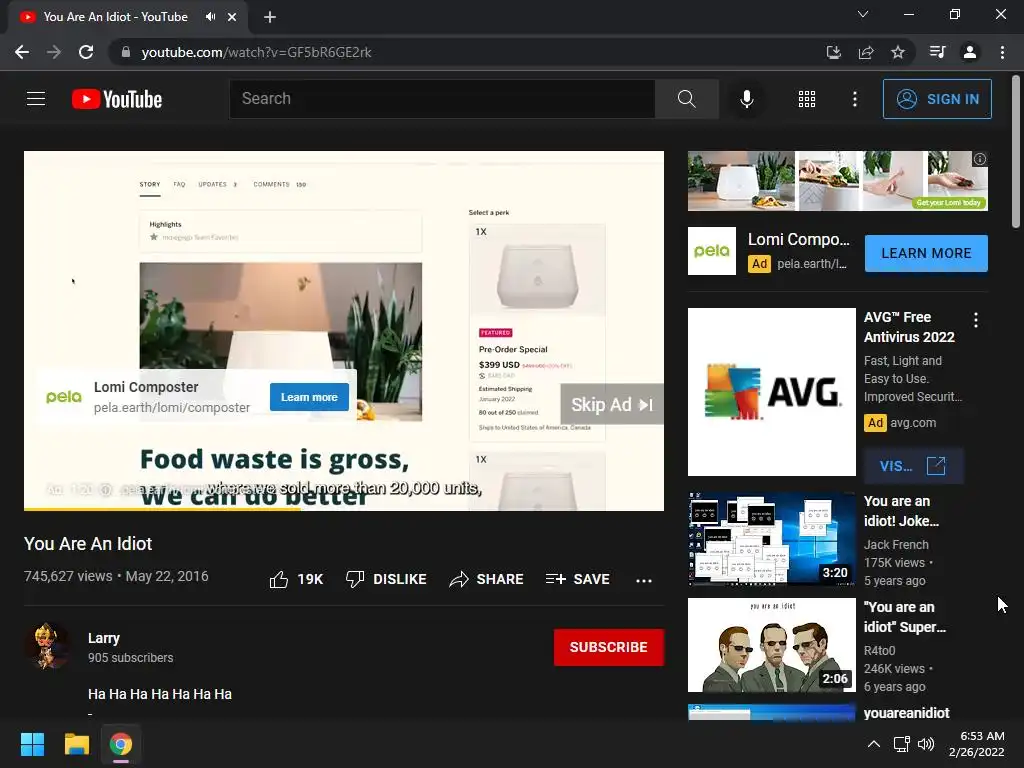Open a new browser tab
The height and width of the screenshot is (768, 1024).
tap(270, 17)
